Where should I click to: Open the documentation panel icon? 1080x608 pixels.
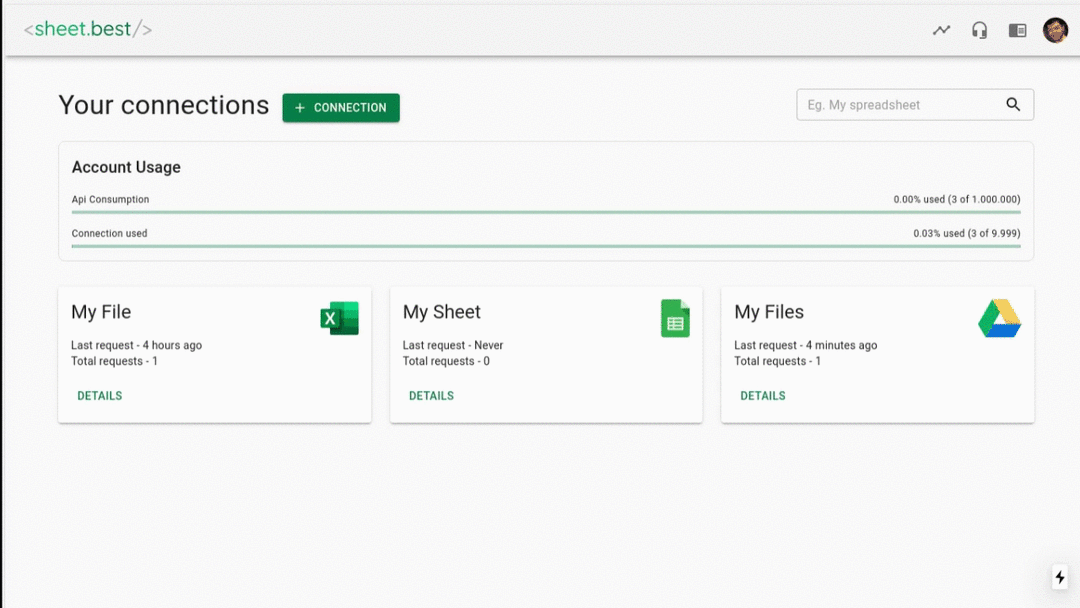point(1017,30)
